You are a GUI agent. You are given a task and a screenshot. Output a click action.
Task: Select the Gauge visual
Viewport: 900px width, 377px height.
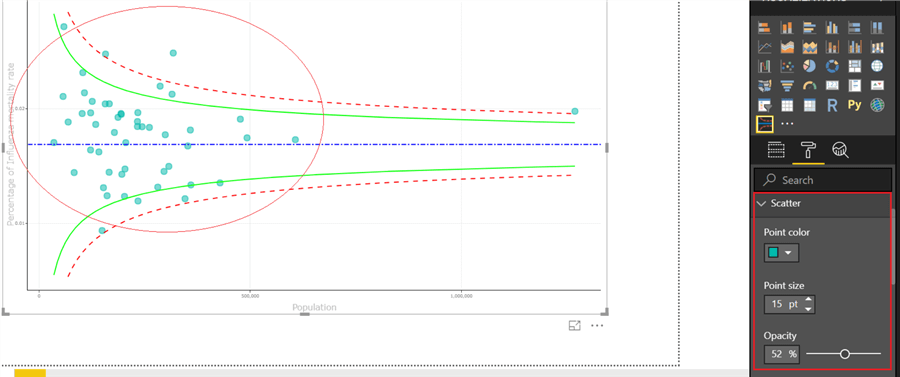coord(809,86)
